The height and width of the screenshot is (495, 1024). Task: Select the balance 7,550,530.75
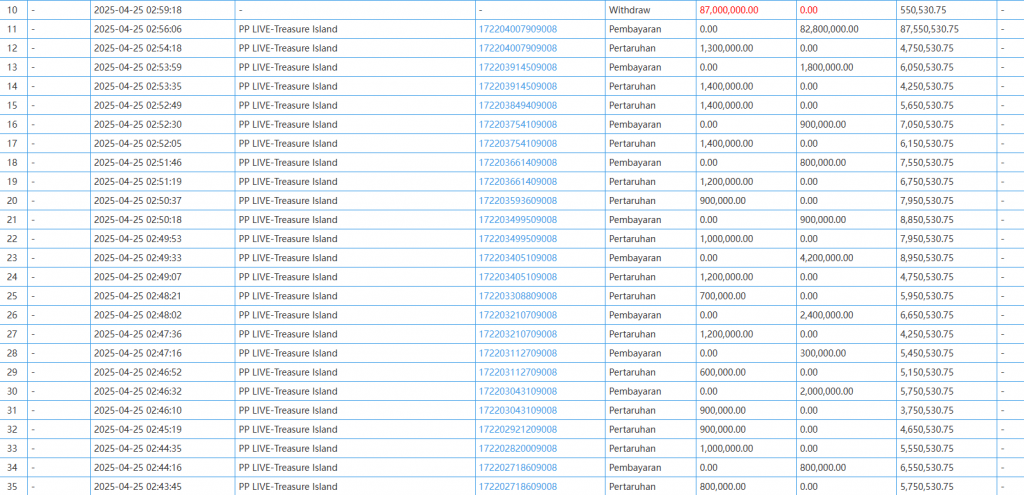pos(927,163)
